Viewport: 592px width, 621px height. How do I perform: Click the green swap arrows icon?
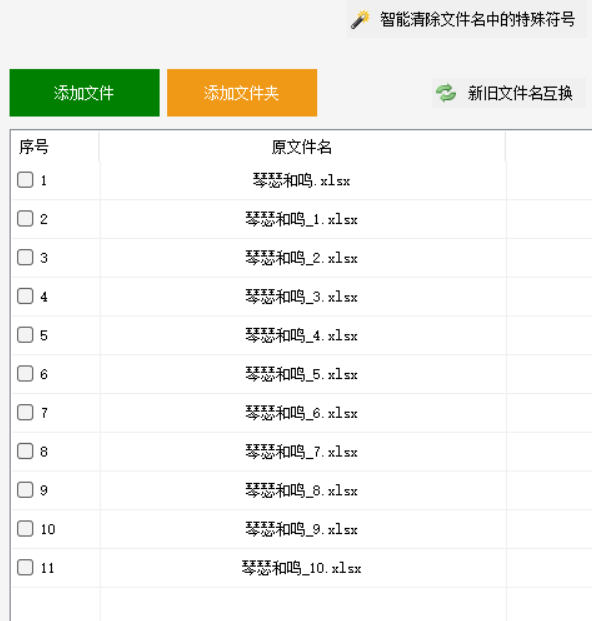coord(446,93)
